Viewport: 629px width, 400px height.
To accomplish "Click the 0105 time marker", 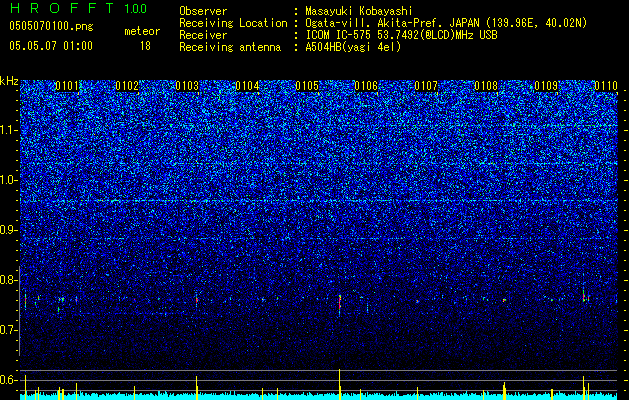I will coord(306,86).
